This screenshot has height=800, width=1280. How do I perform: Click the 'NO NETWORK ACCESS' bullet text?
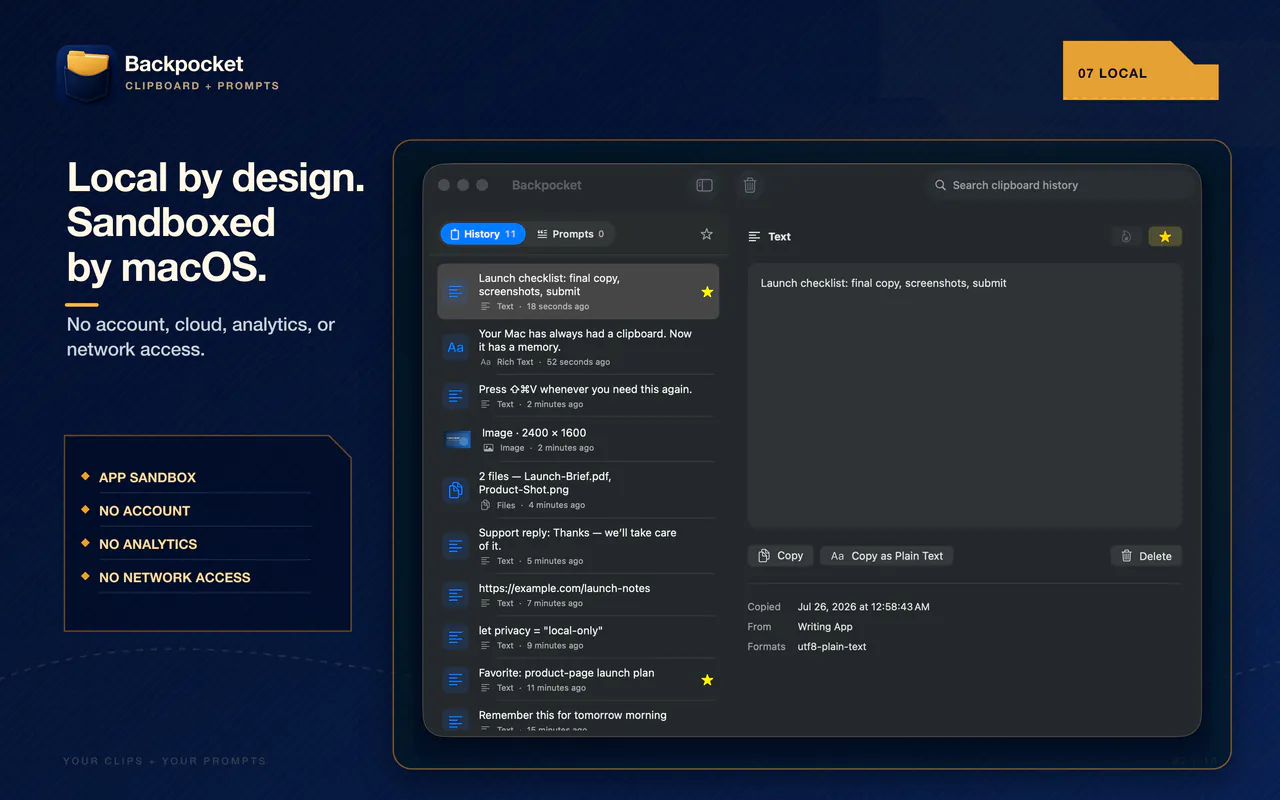click(x=175, y=577)
